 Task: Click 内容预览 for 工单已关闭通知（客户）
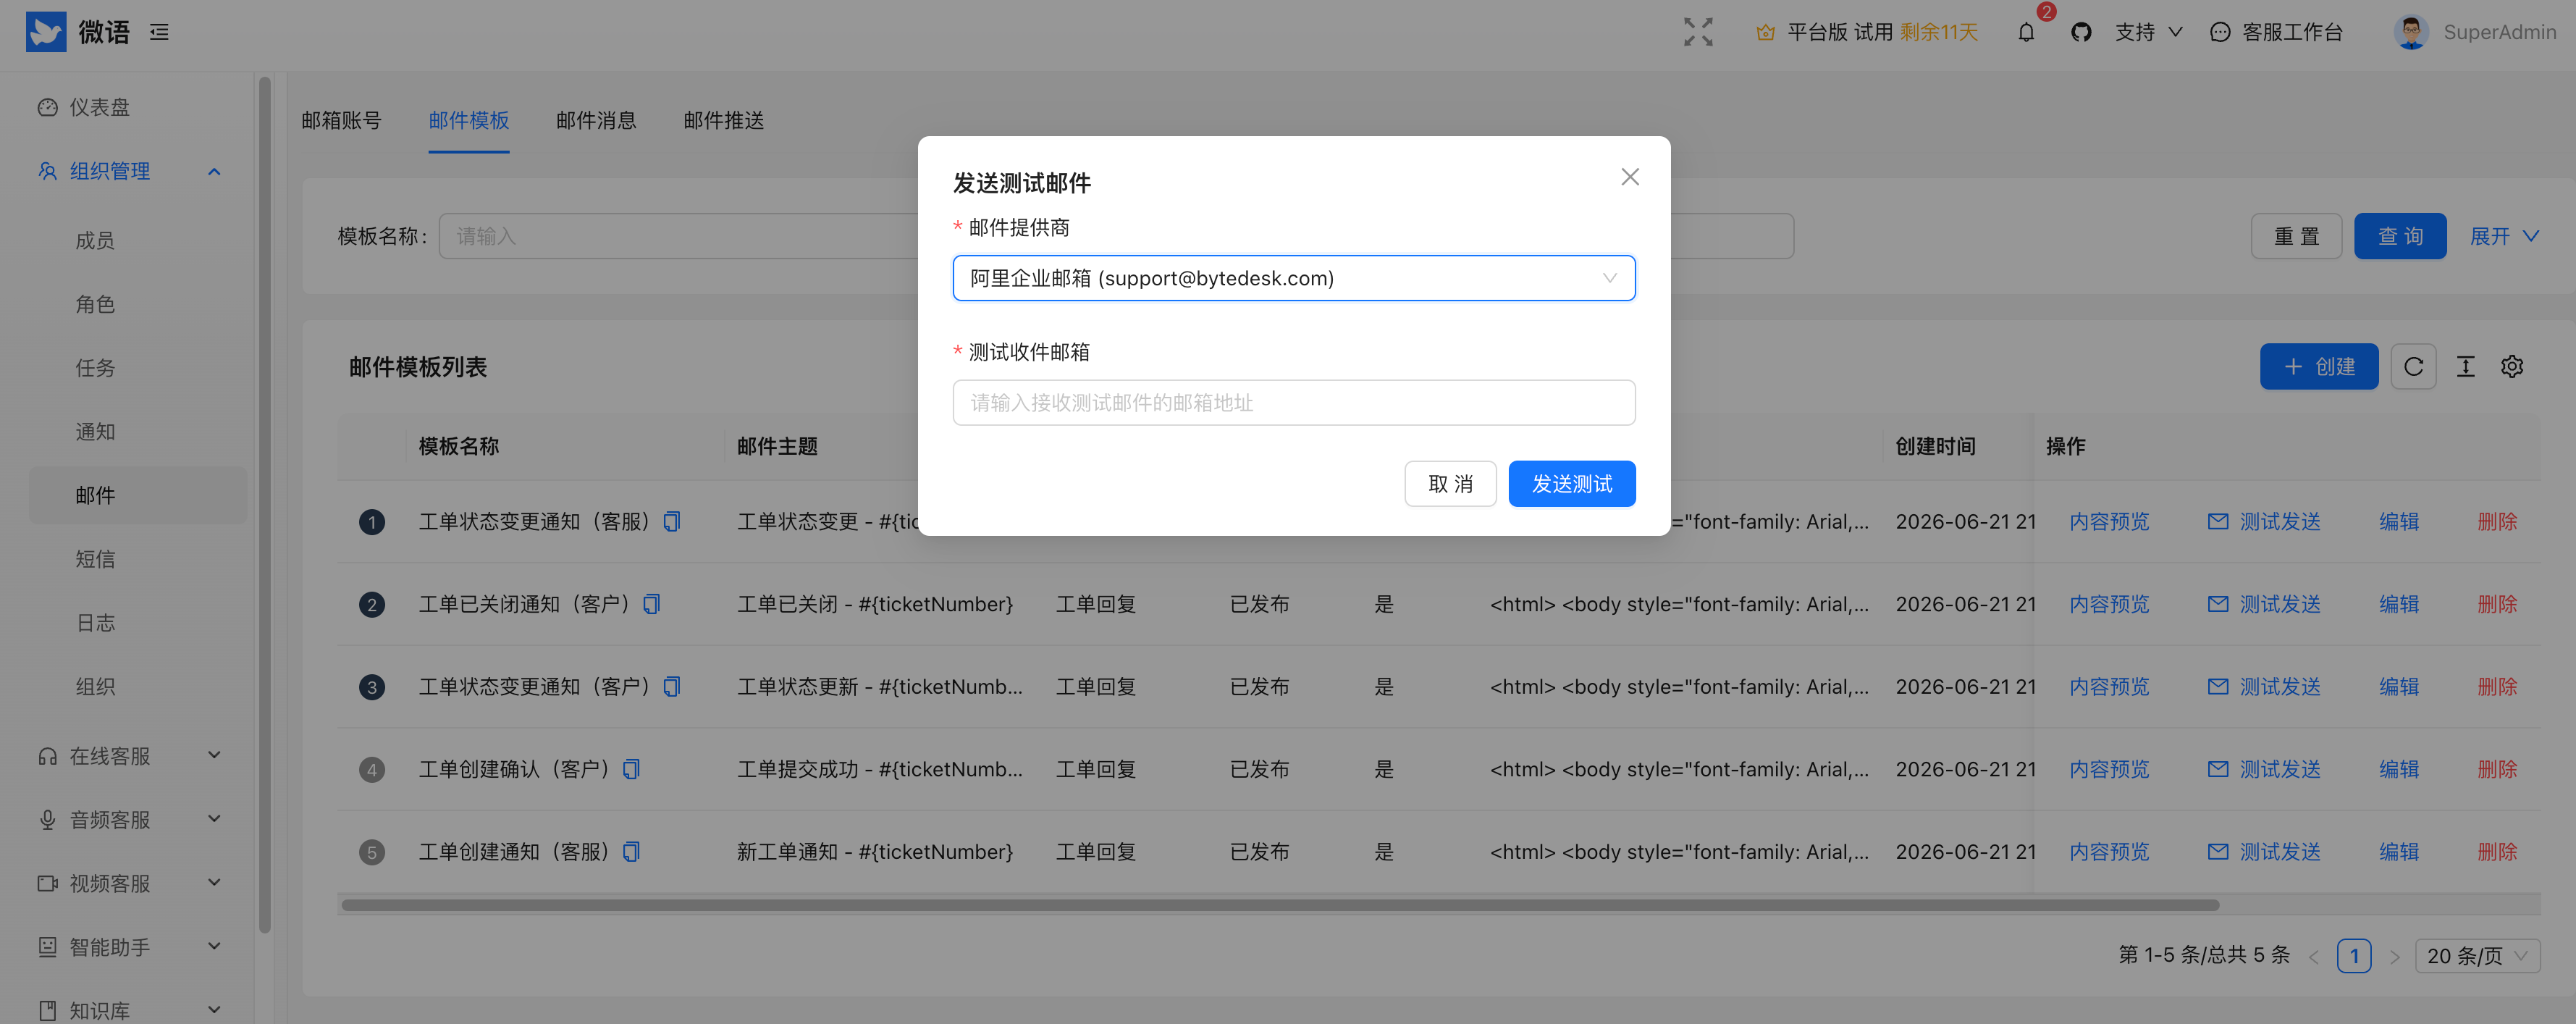[2109, 604]
